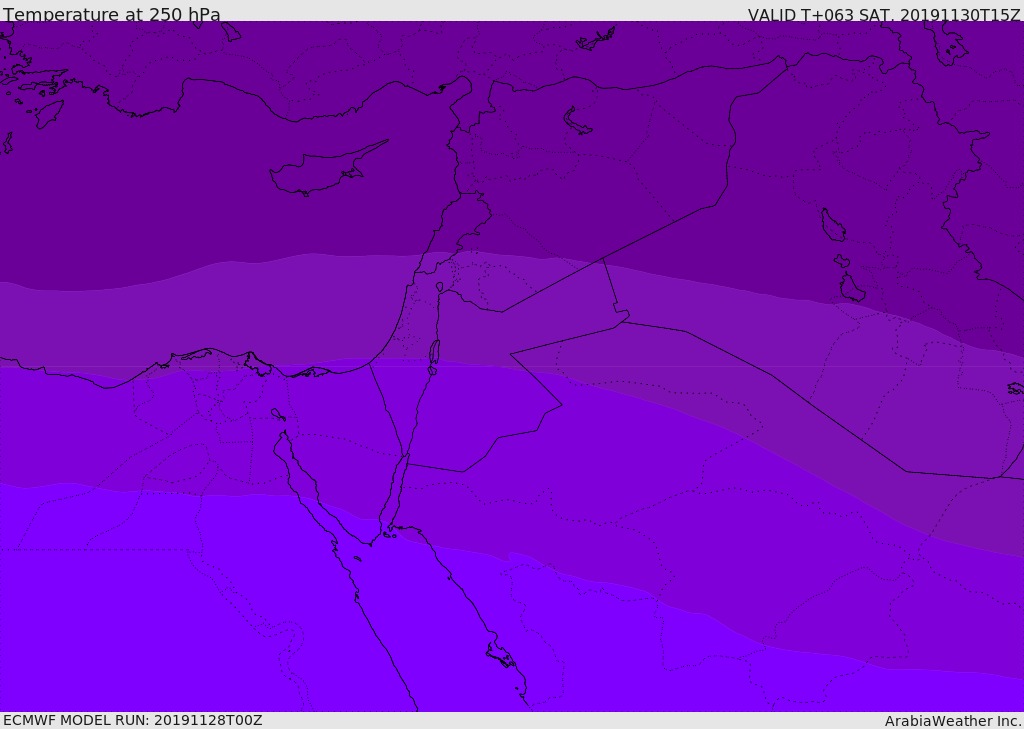Click the 'ArabiaWeather Inc' credit text

[x=952, y=721]
